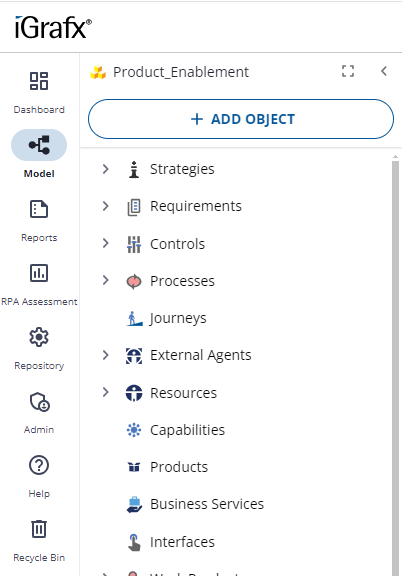Collapse the panel with left chevron
The image size is (402, 576).
coord(384,71)
